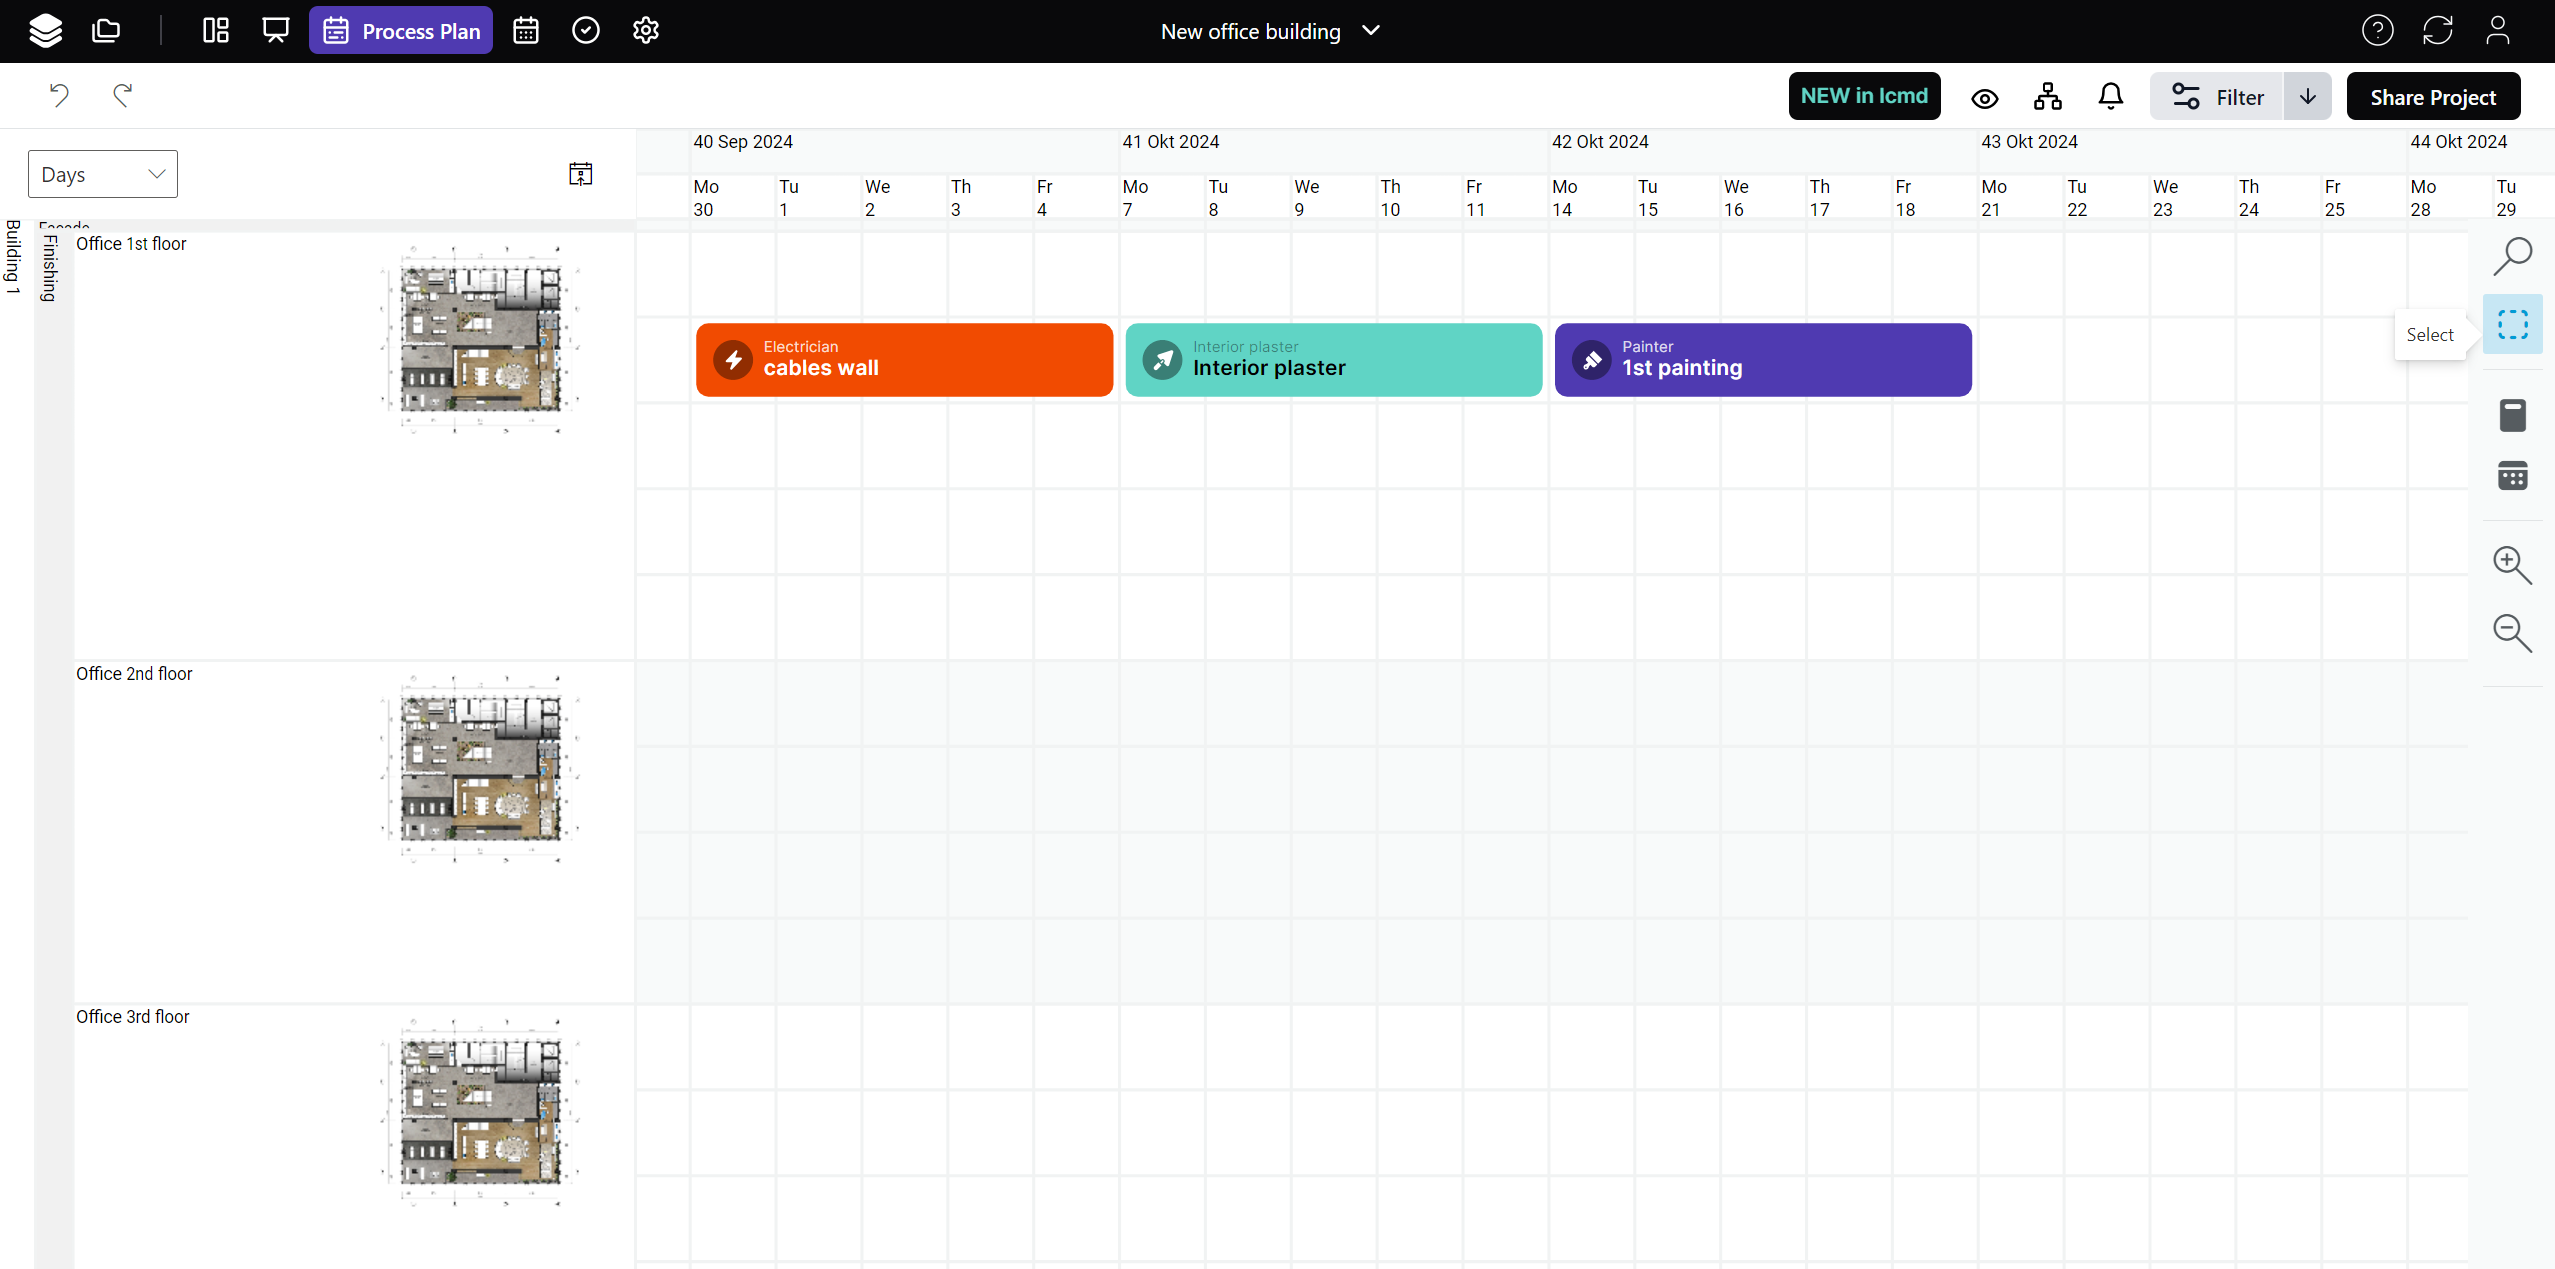Open the calendar view icon
Screen dimensions: 2555x1269
coord(526,31)
